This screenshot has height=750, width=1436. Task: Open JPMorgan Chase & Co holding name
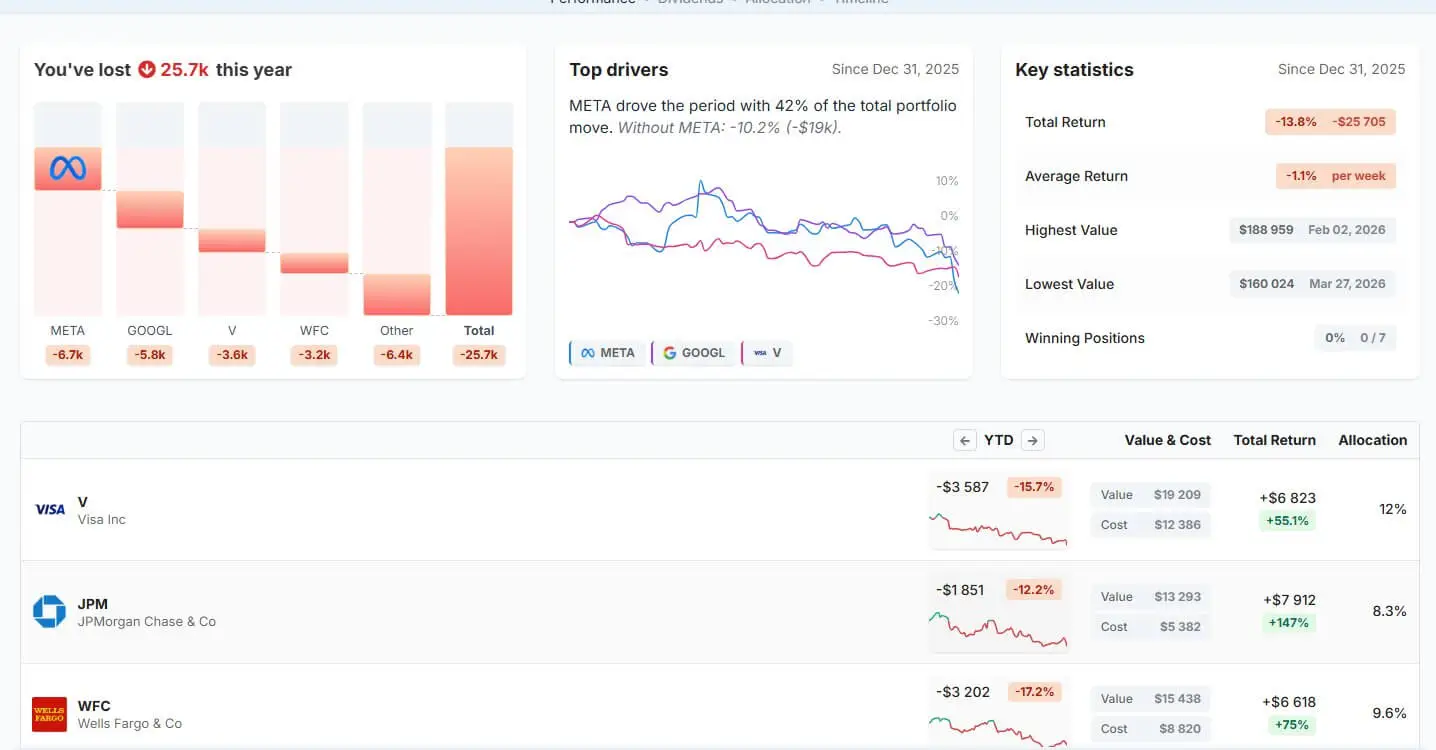[x=147, y=622]
